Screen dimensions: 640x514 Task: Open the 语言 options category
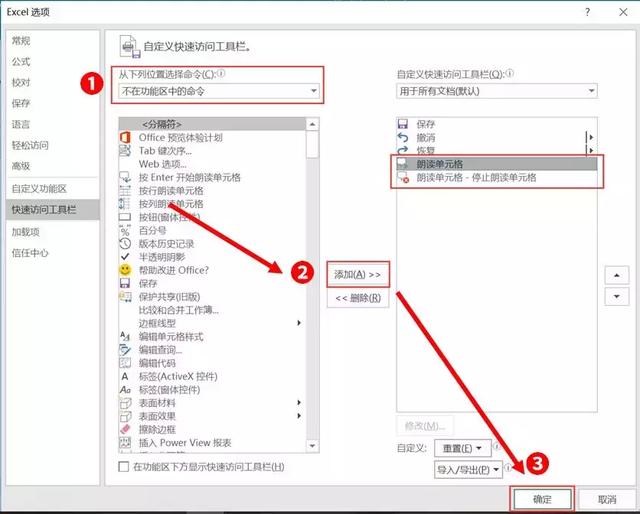[x=53, y=124]
